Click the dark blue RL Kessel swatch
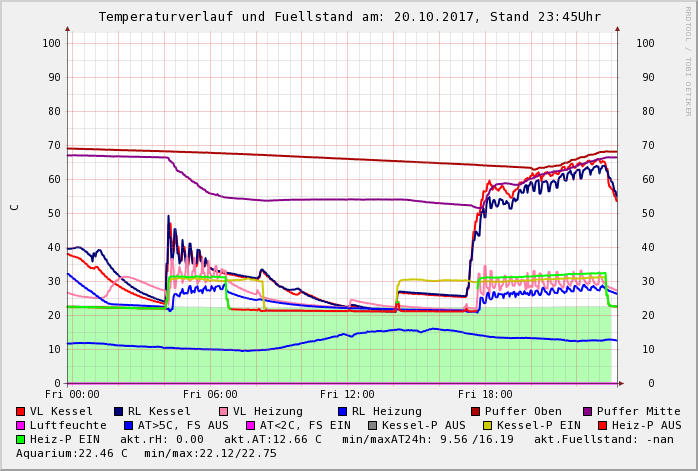Image resolution: width=698 pixels, height=471 pixels. pyautogui.click(x=119, y=411)
